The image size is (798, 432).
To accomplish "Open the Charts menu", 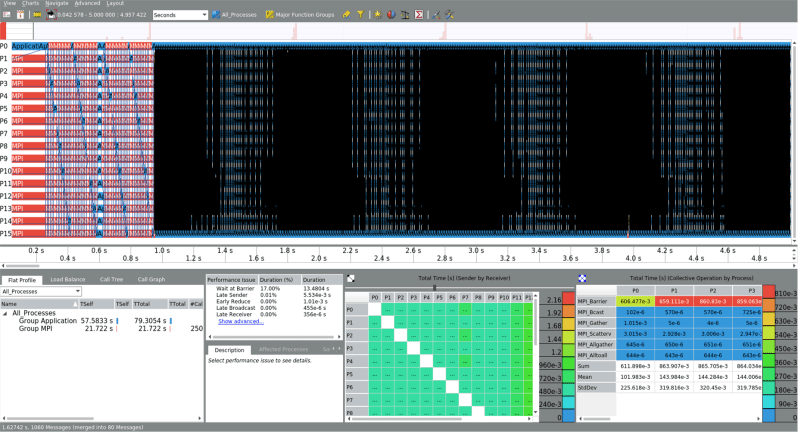I will pyautogui.click(x=31, y=3).
